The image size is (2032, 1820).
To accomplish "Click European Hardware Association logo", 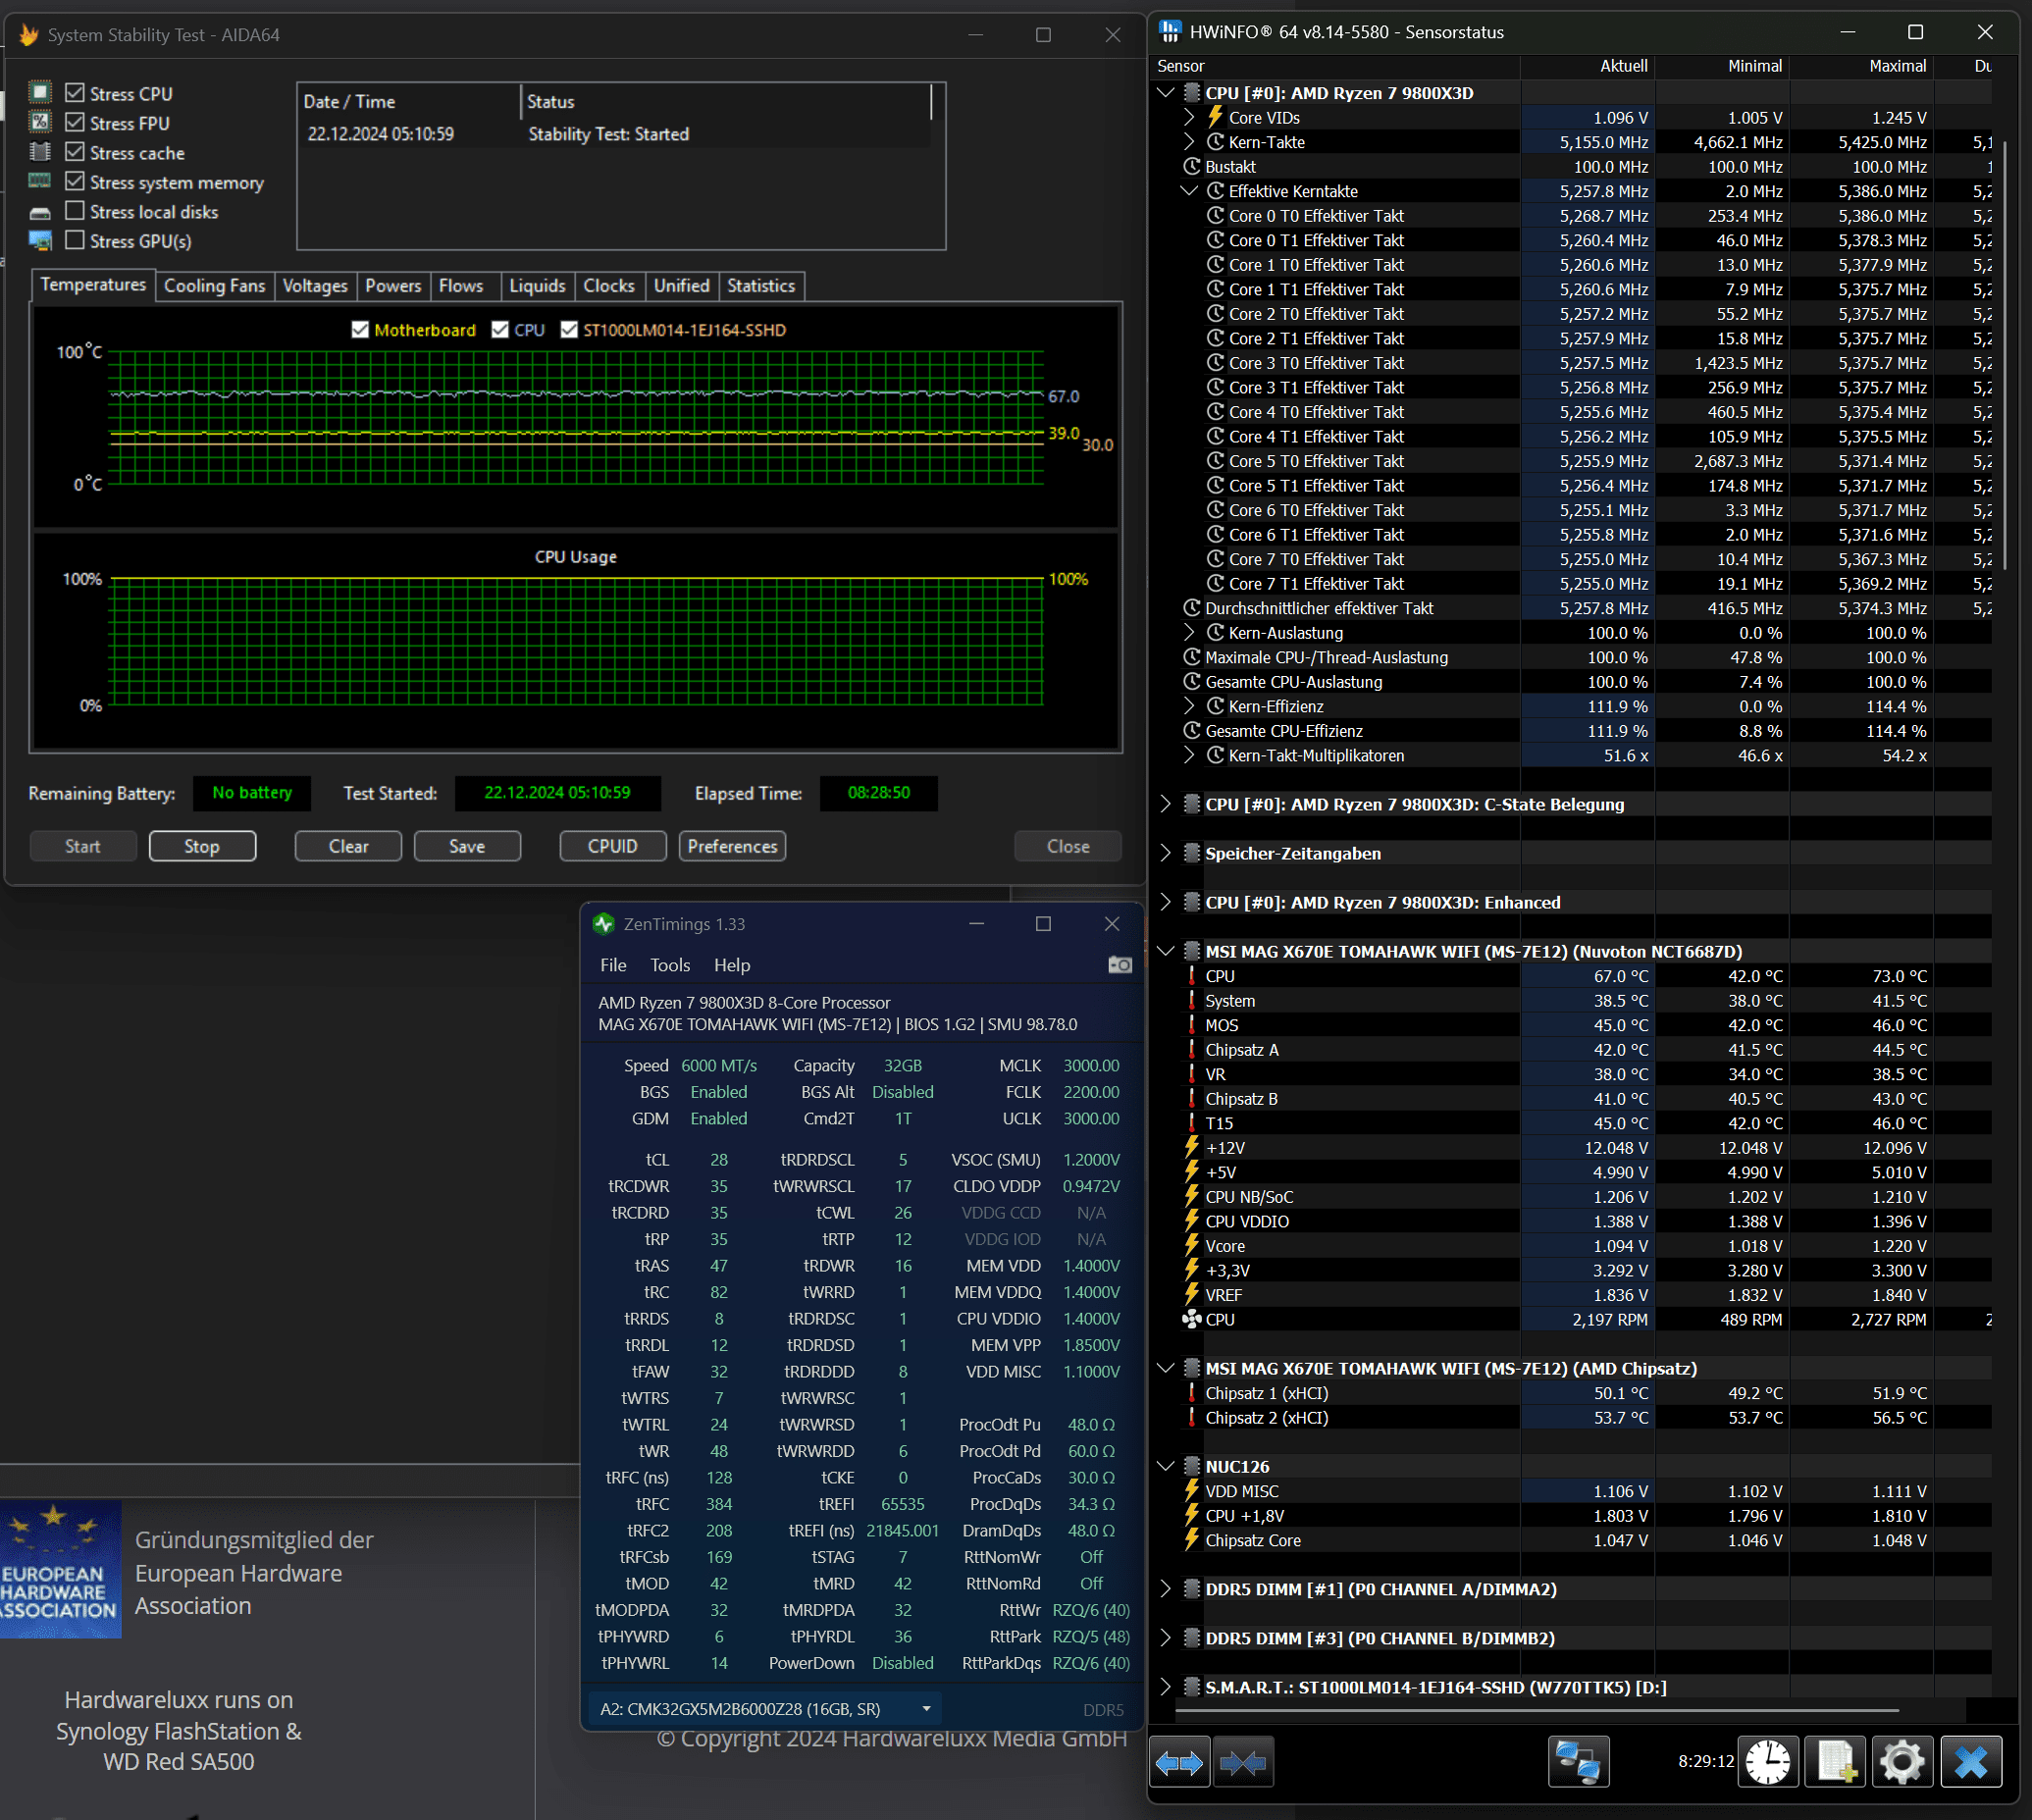I will coord(60,1568).
